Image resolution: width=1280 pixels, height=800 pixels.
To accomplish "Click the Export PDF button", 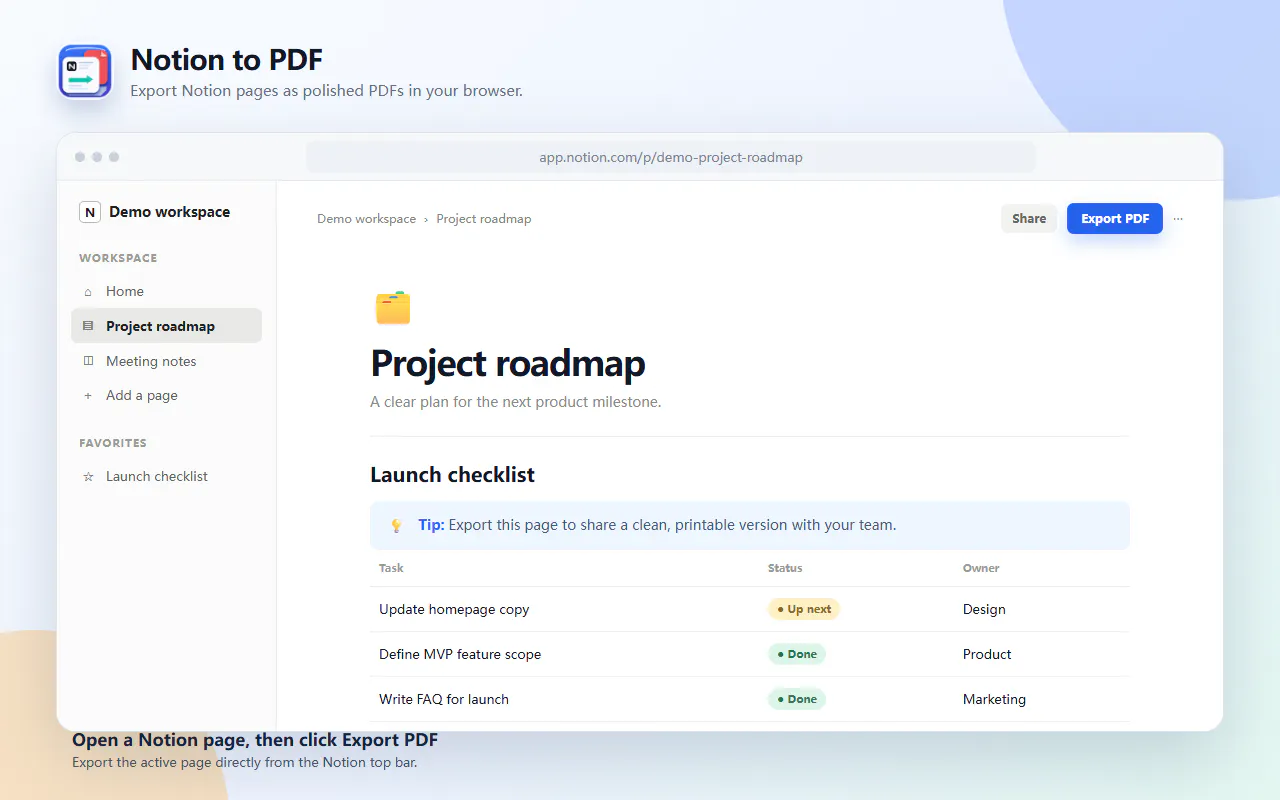I will [1114, 219].
